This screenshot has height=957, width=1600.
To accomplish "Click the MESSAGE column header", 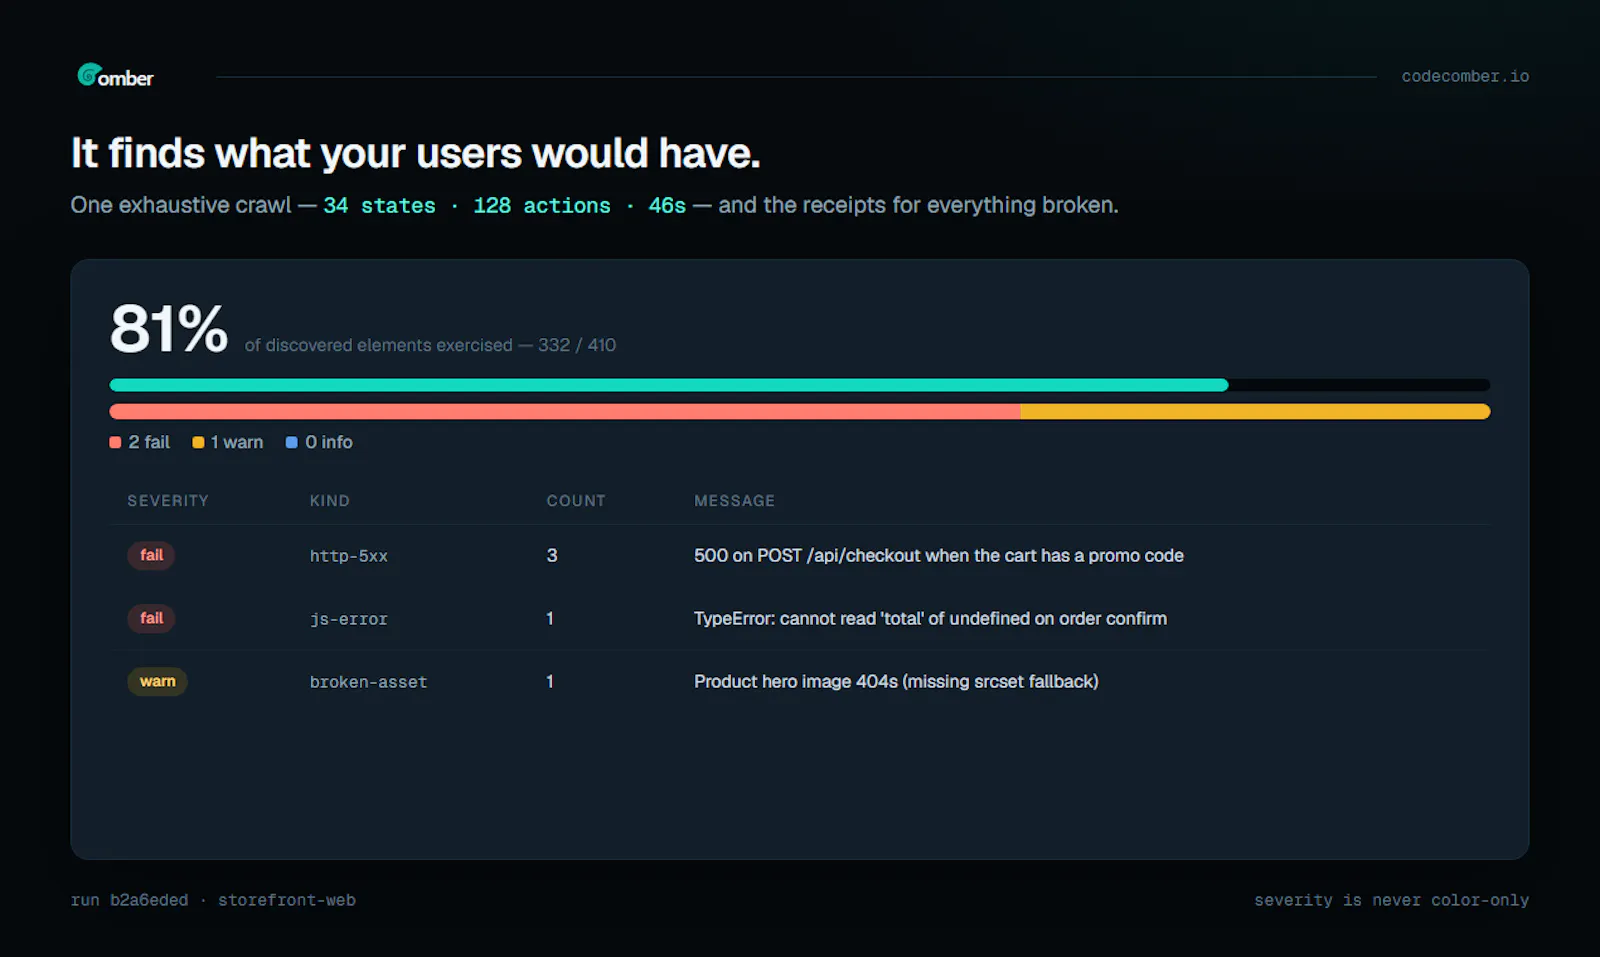I will [x=735, y=501].
